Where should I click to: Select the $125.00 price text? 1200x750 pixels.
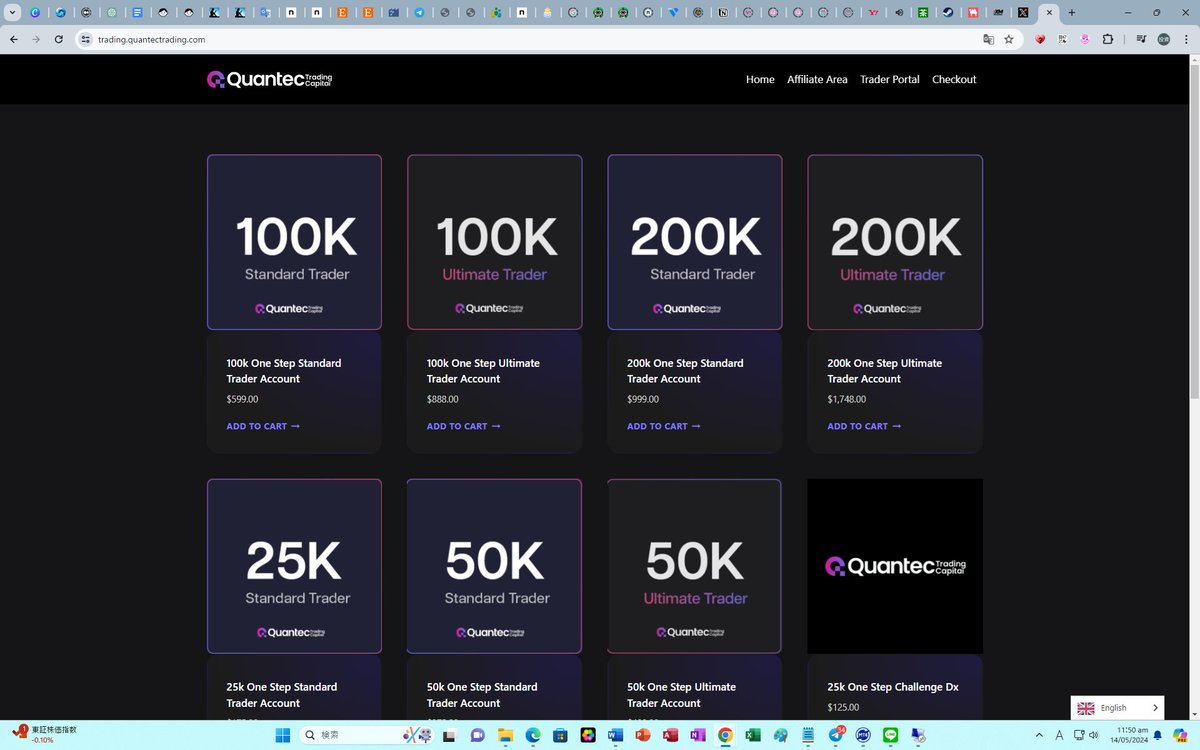(843, 707)
